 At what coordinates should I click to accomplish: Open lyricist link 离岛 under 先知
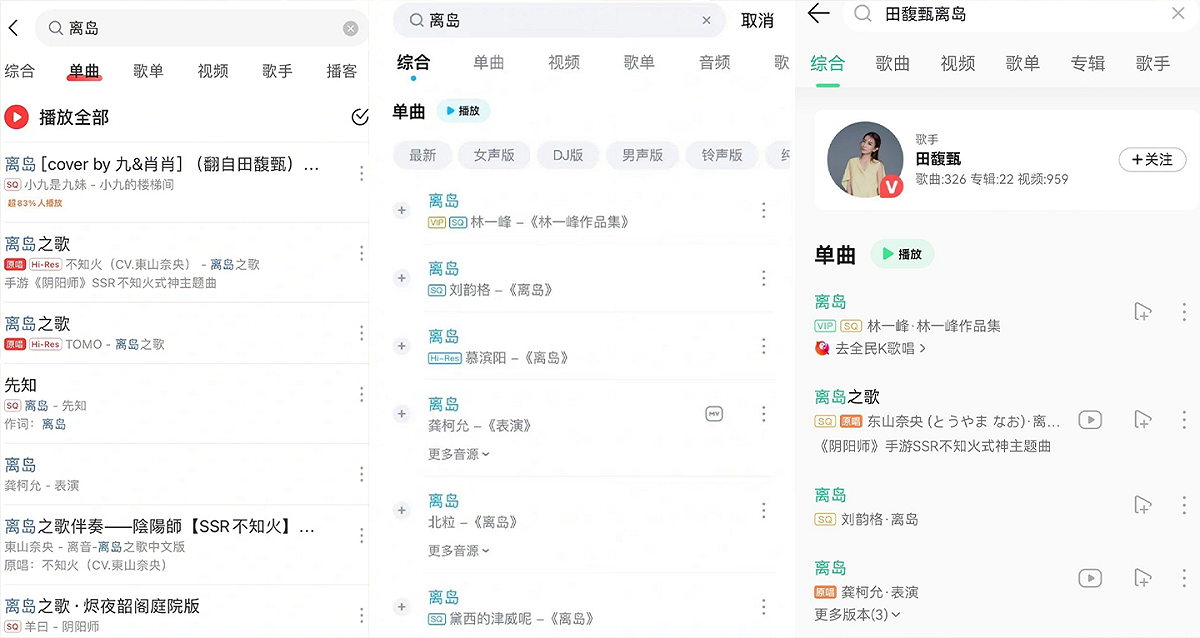(x=54, y=424)
